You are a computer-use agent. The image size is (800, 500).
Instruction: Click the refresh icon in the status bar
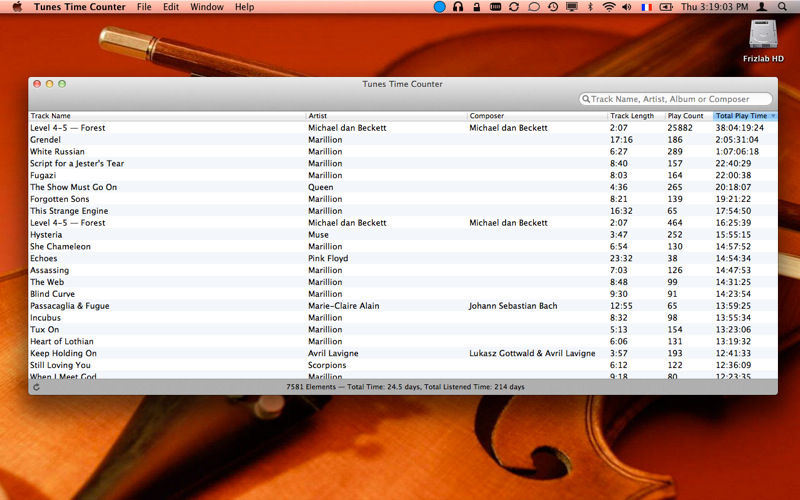[36, 387]
